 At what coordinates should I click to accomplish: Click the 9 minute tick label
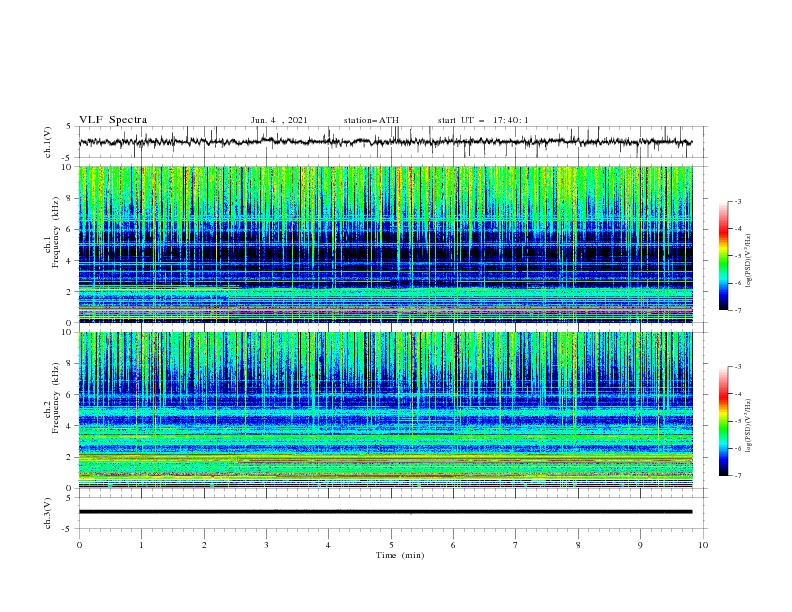pyautogui.click(x=640, y=545)
